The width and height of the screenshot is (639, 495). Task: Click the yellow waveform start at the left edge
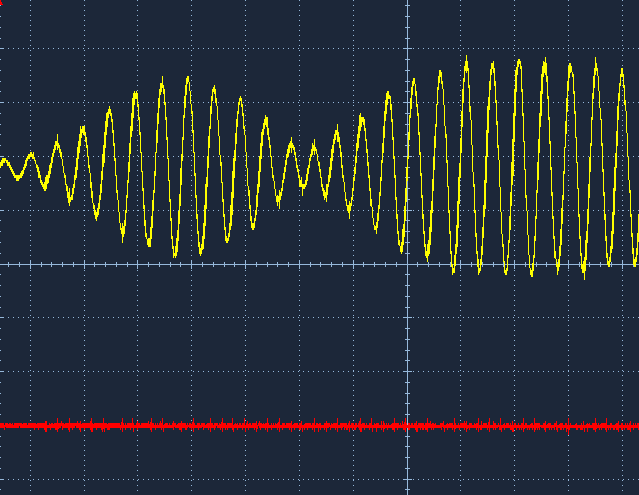[3, 161]
